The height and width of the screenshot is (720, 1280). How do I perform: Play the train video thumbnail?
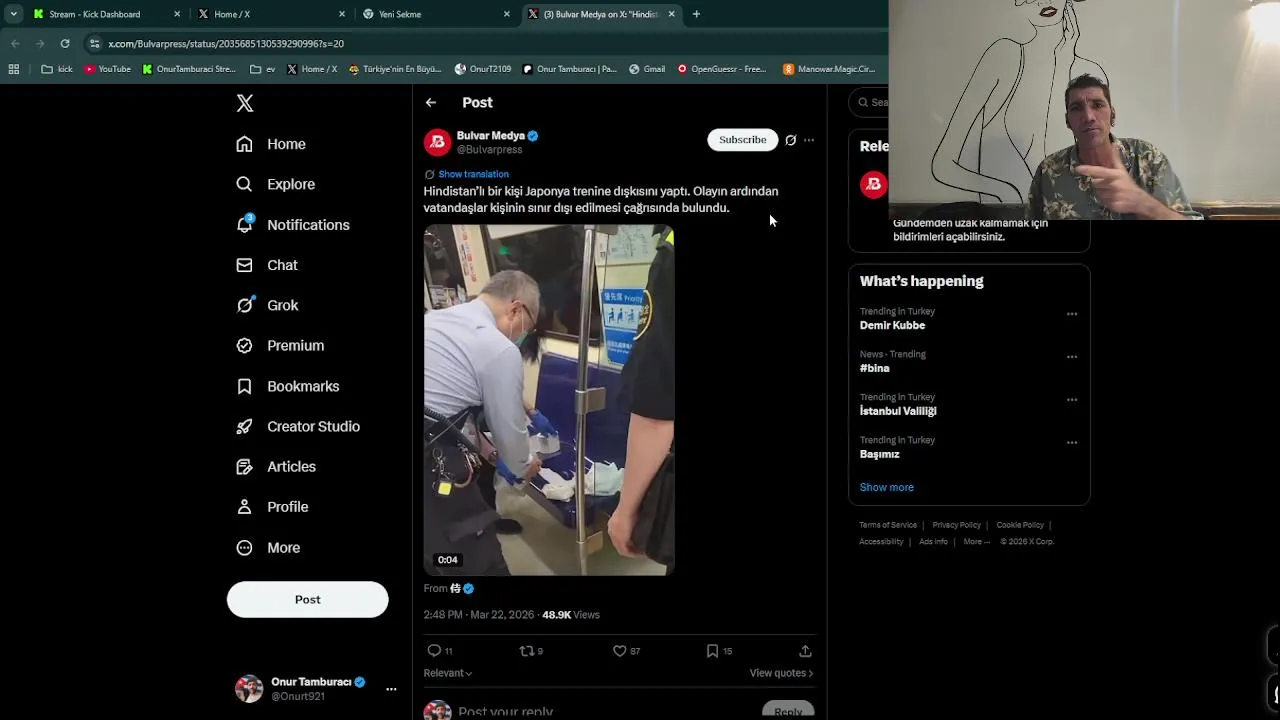(x=549, y=400)
